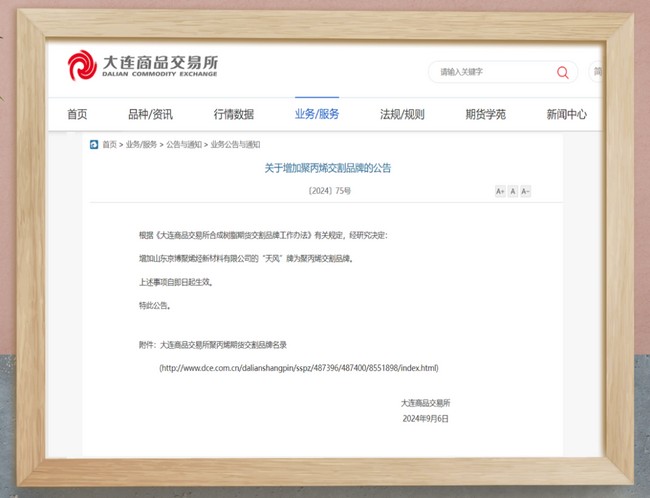
Task: Increase font size with the A+ button
Action: (x=500, y=191)
